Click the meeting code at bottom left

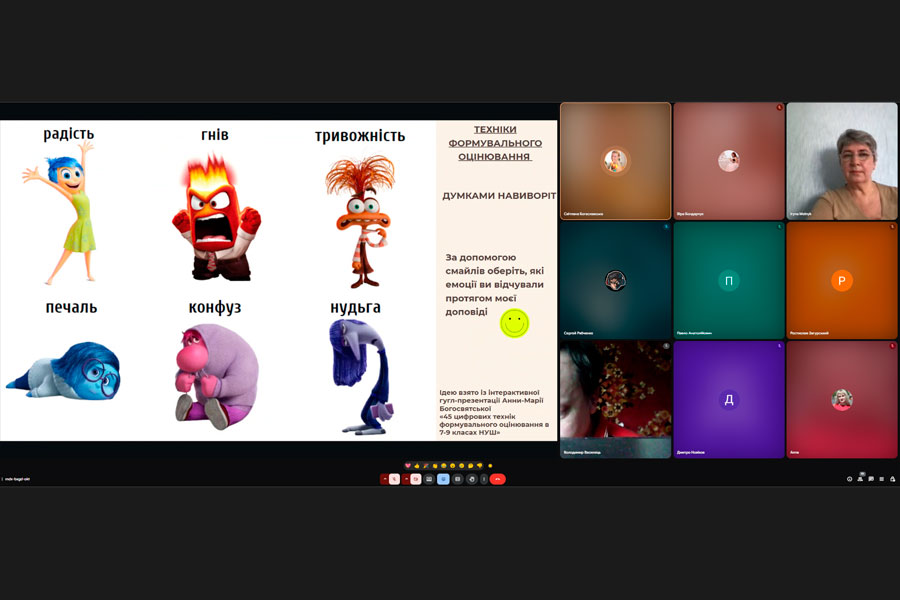[17, 479]
